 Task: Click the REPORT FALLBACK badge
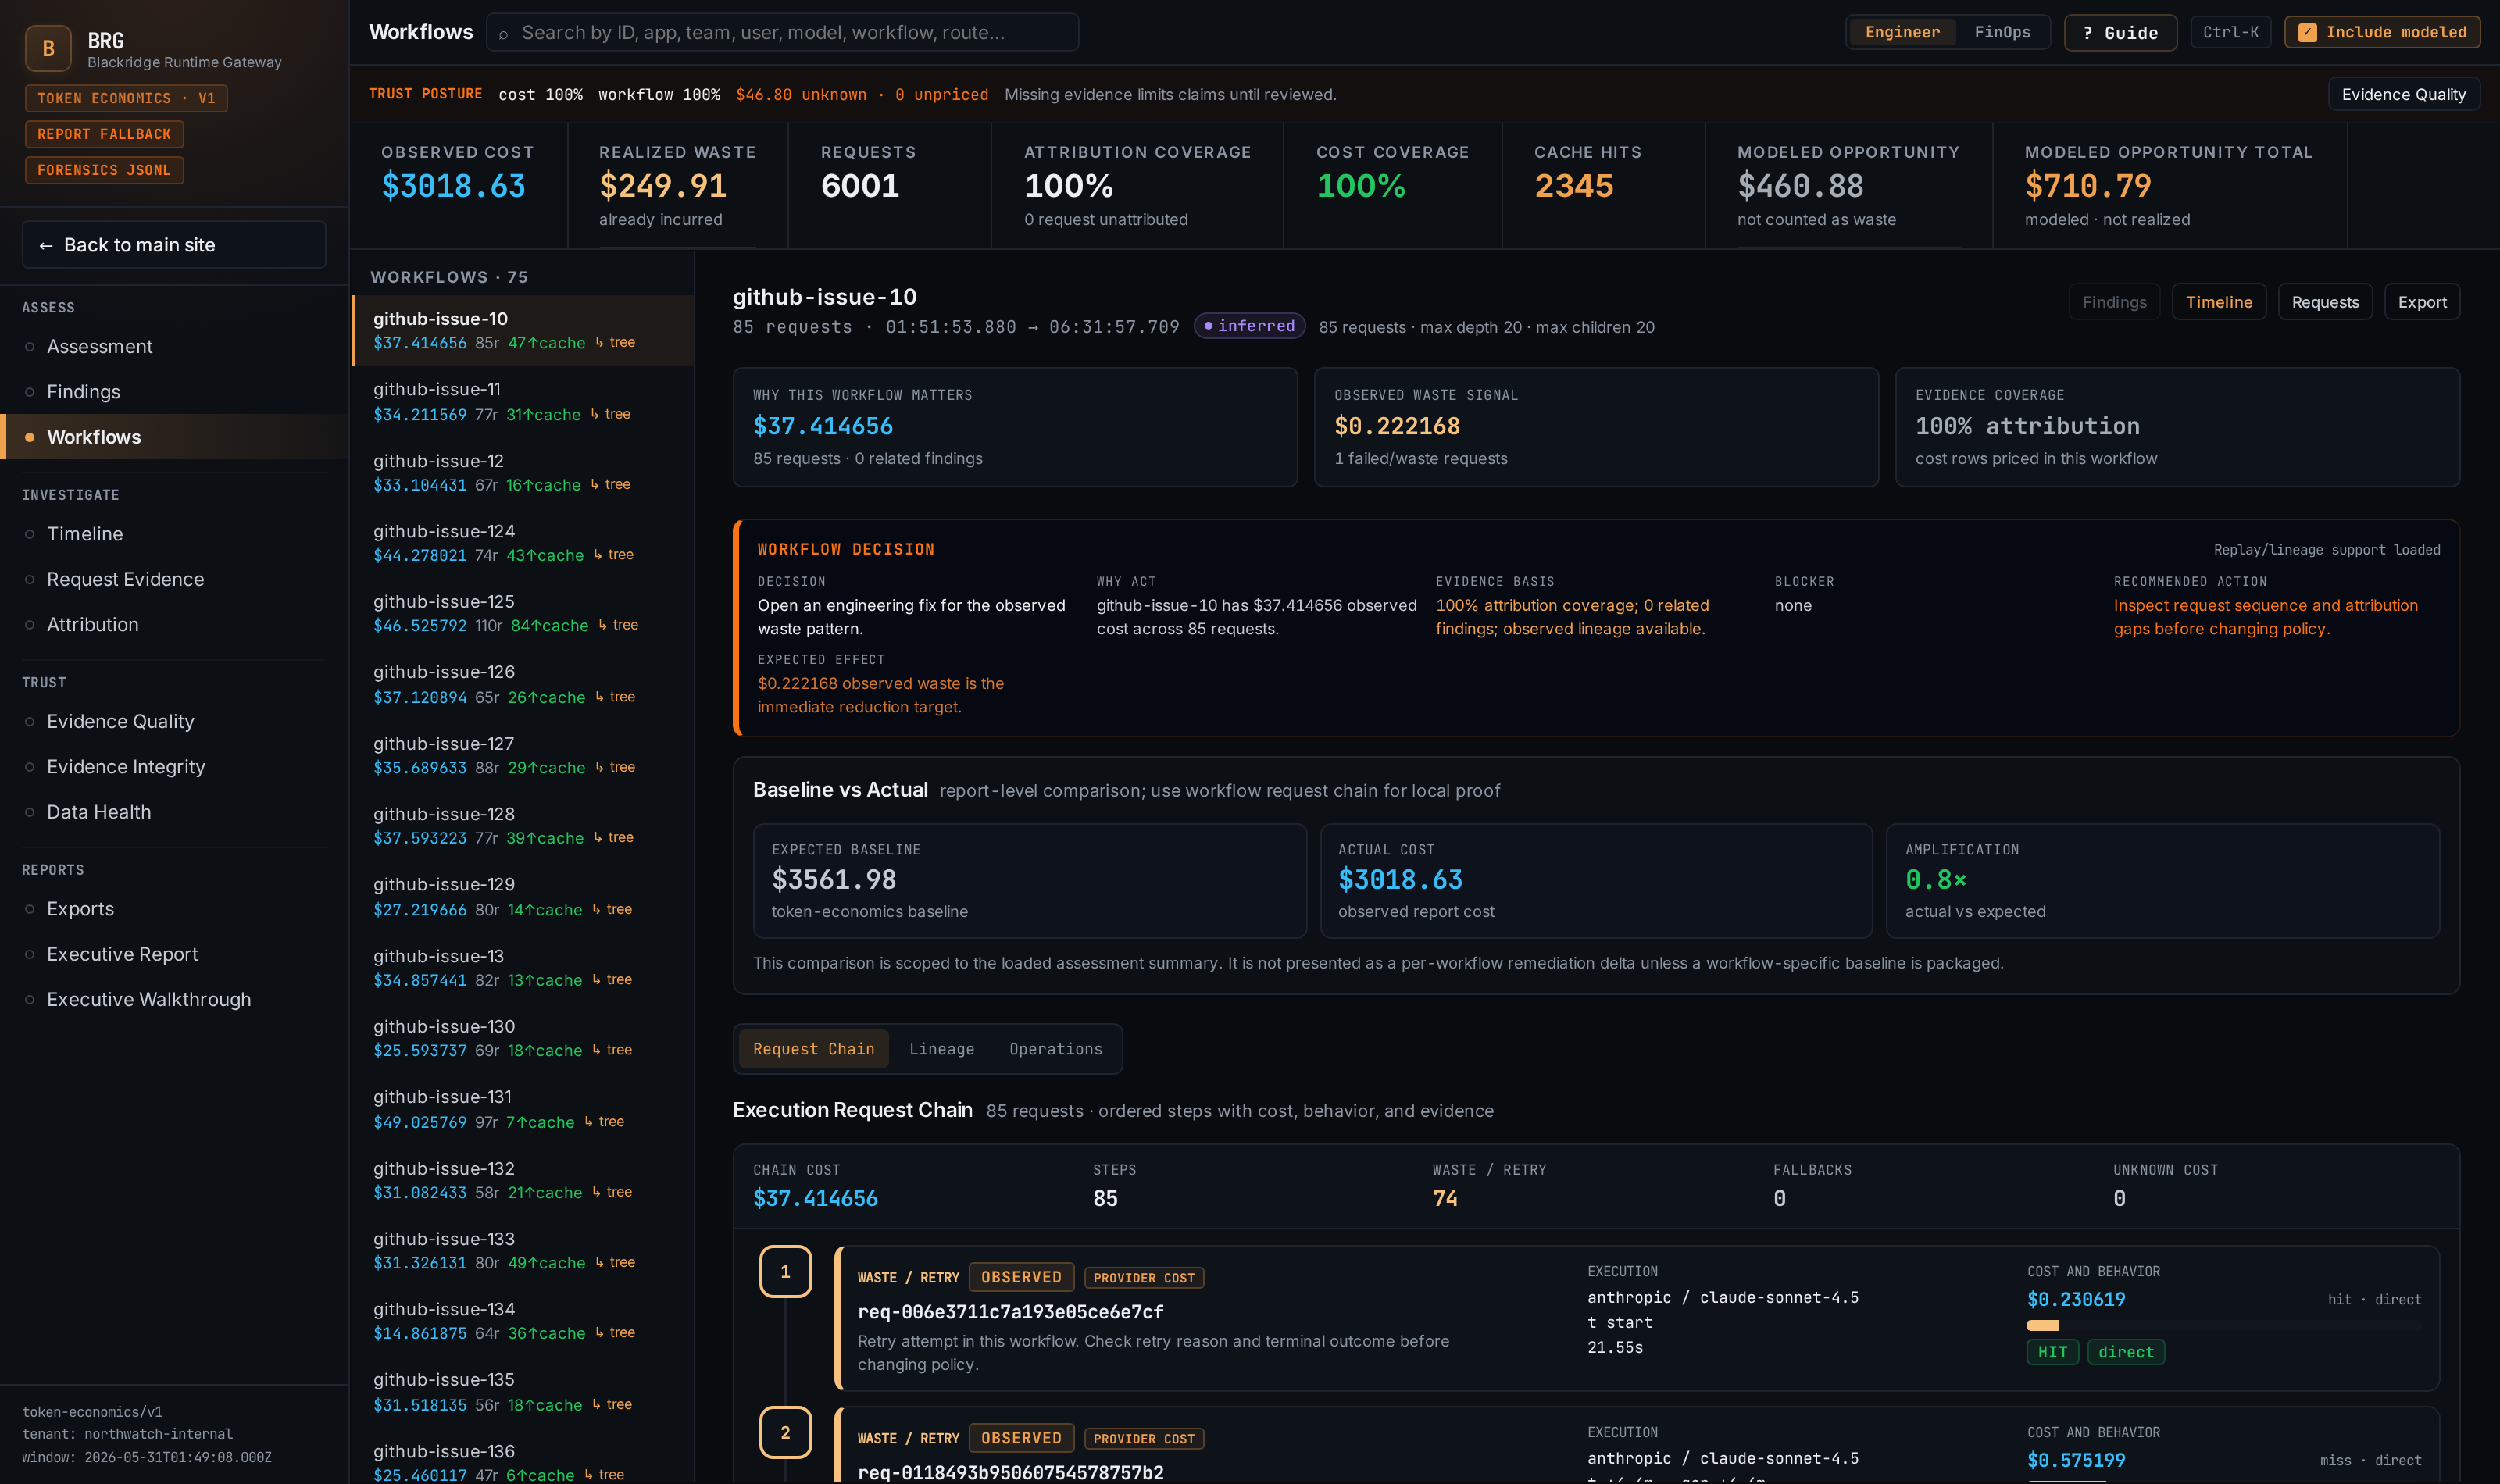pos(104,134)
